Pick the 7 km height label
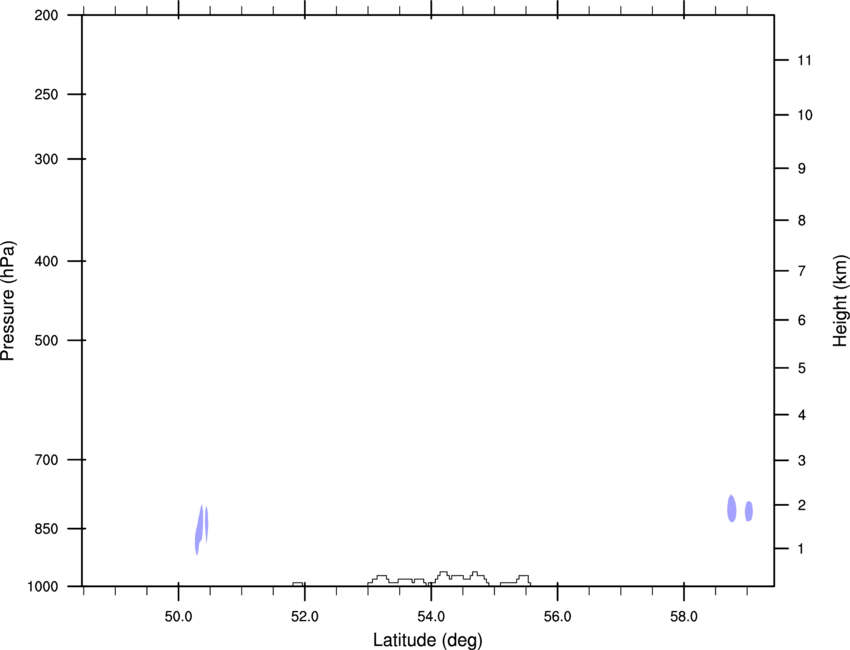 [x=802, y=271]
